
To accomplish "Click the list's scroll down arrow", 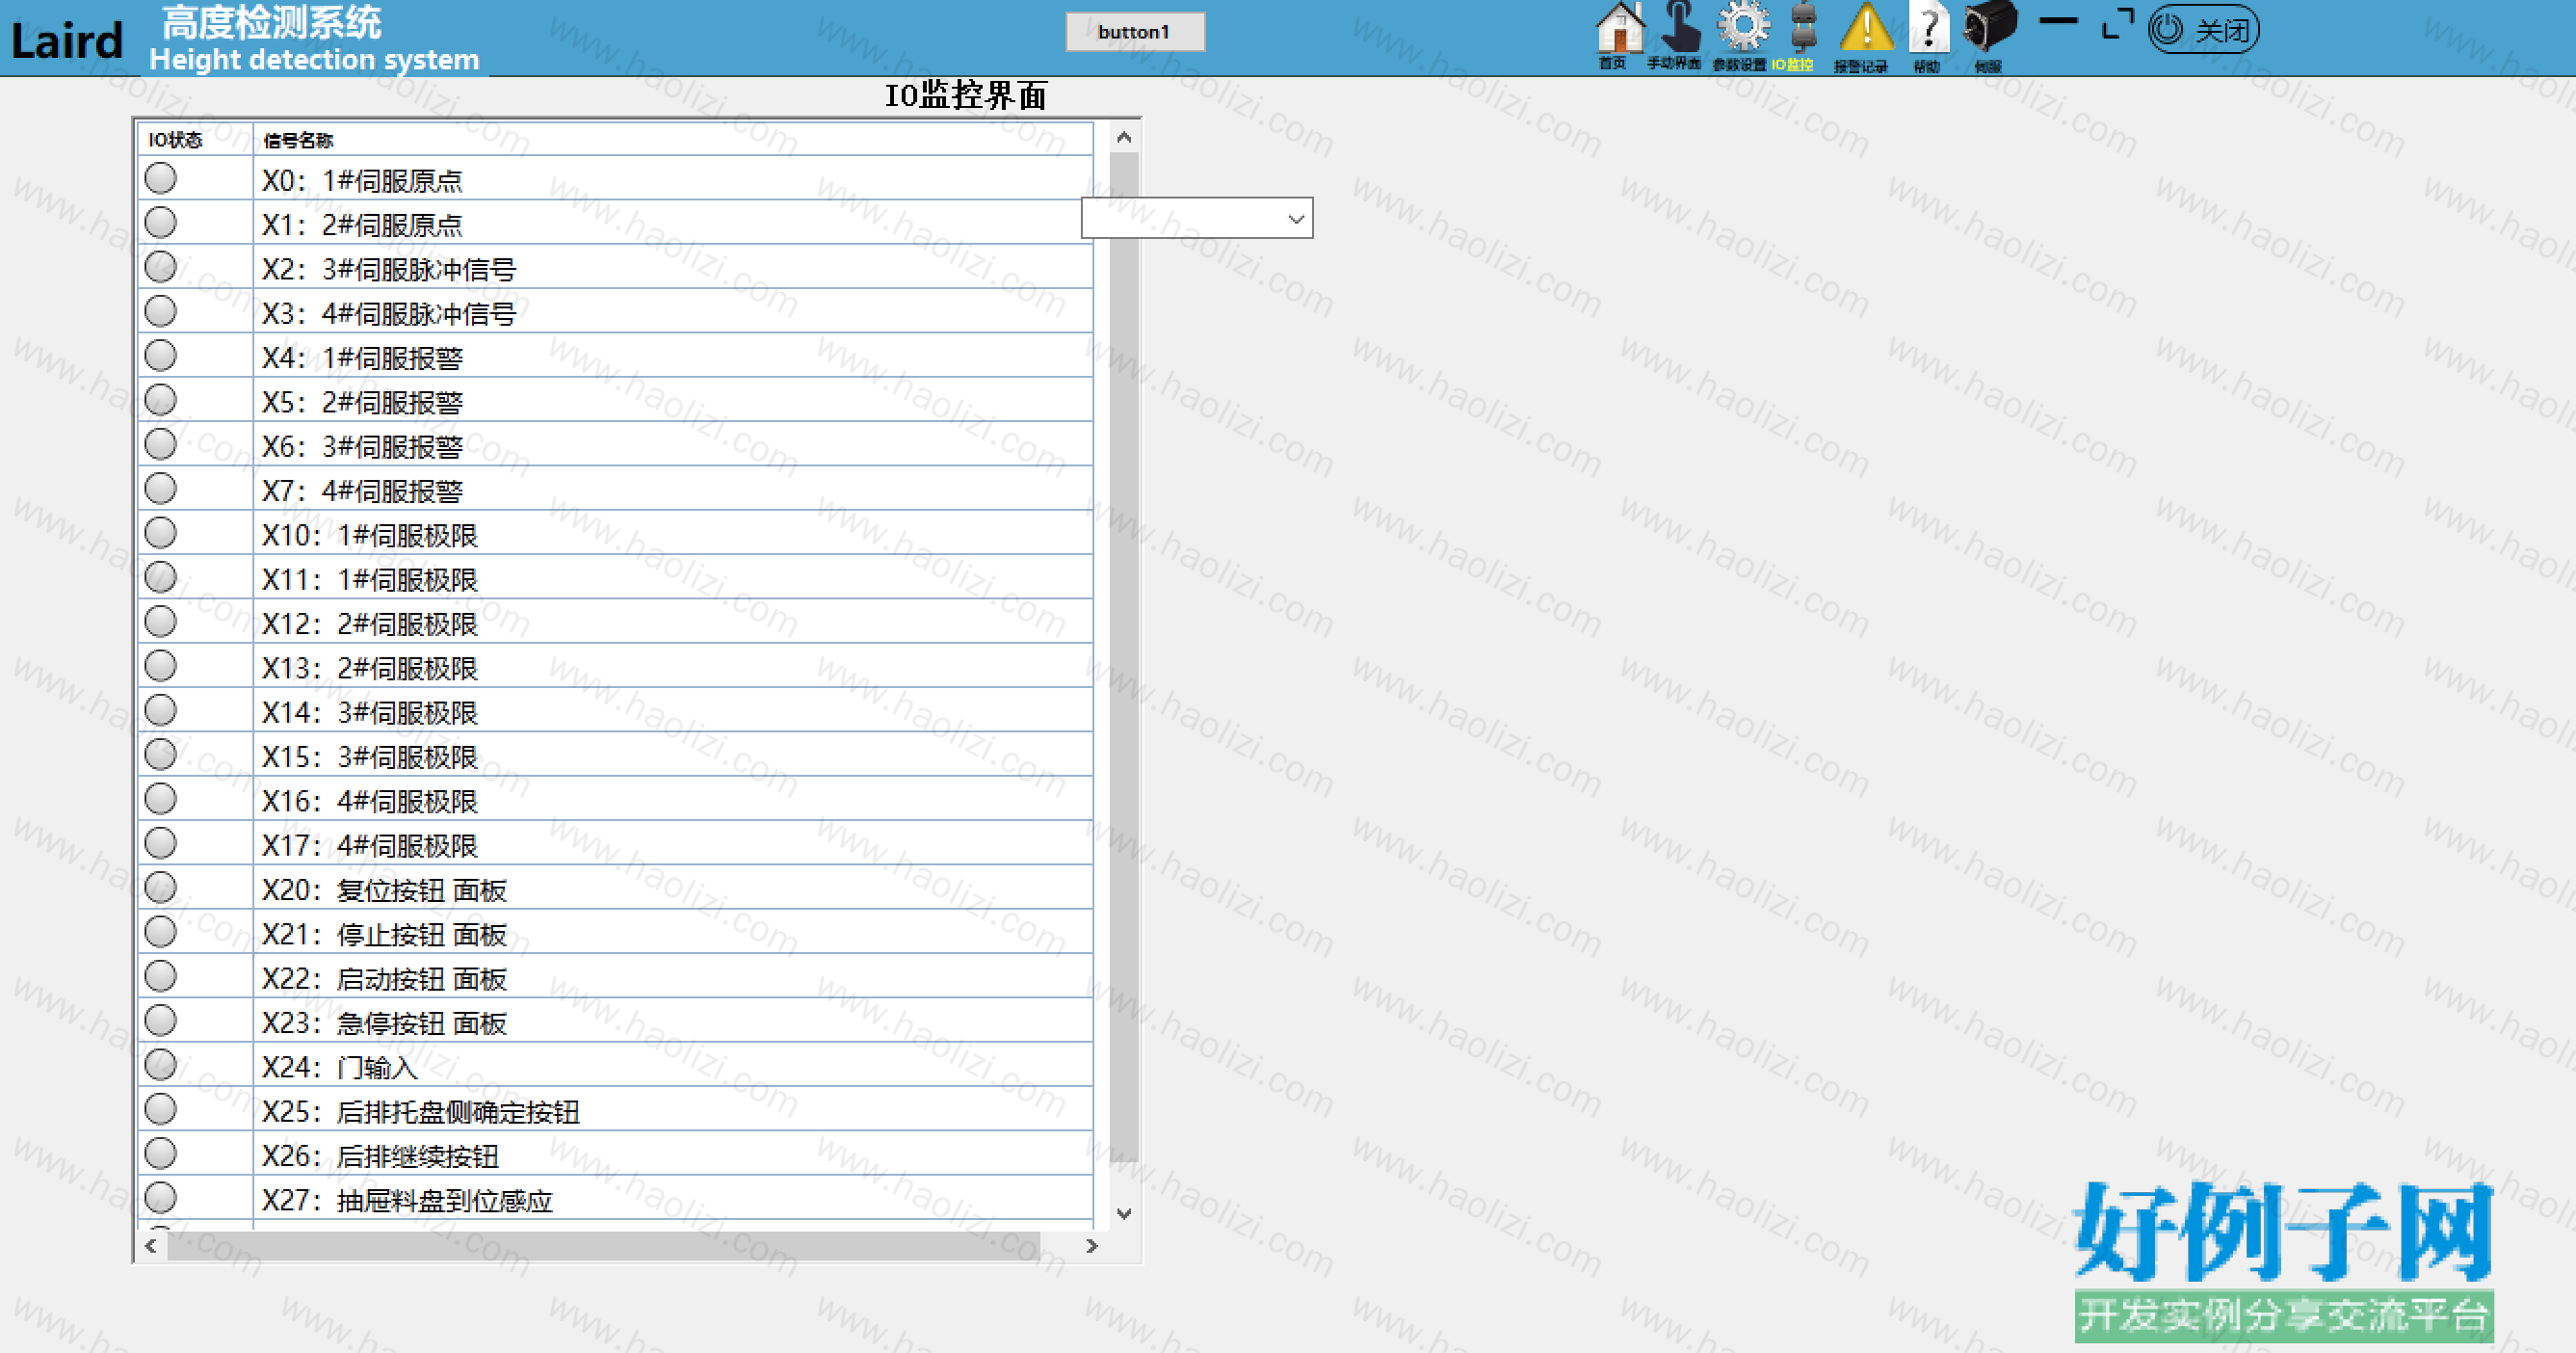I will (1124, 1214).
